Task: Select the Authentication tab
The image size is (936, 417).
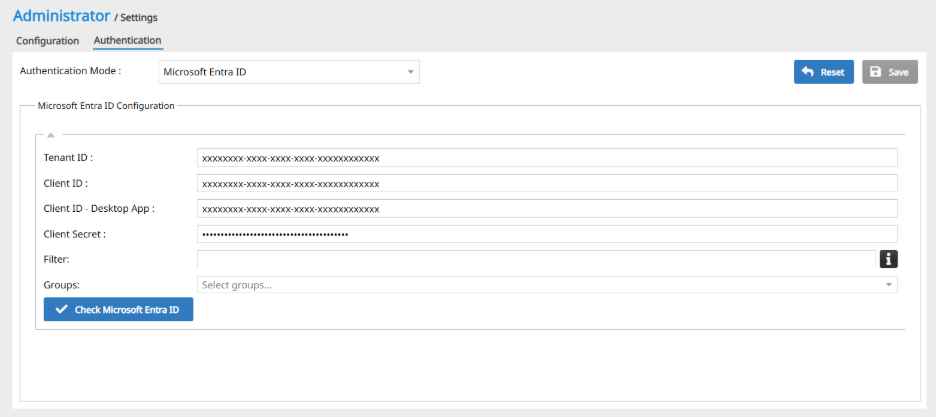Action: click(x=127, y=41)
